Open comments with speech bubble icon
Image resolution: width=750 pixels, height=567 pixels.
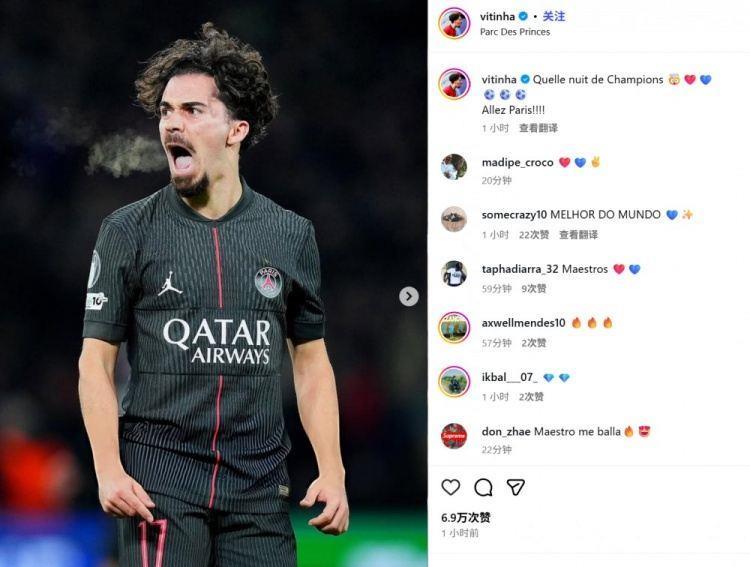483,487
